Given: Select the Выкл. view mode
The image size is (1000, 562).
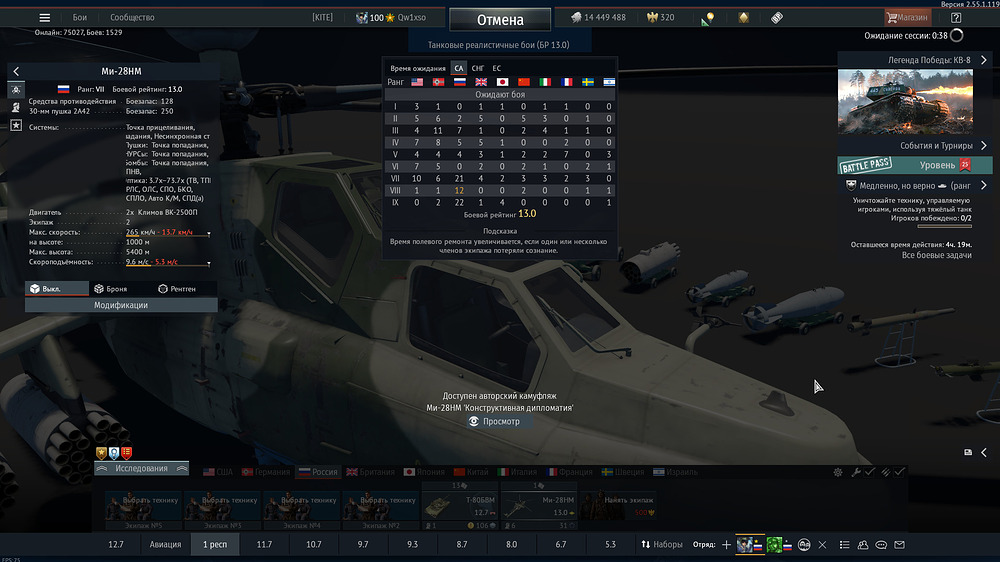Looking at the screenshot, I should [57, 289].
